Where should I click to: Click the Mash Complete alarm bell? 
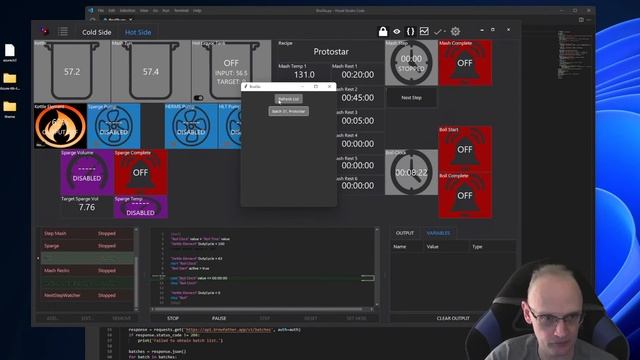pyautogui.click(x=465, y=63)
